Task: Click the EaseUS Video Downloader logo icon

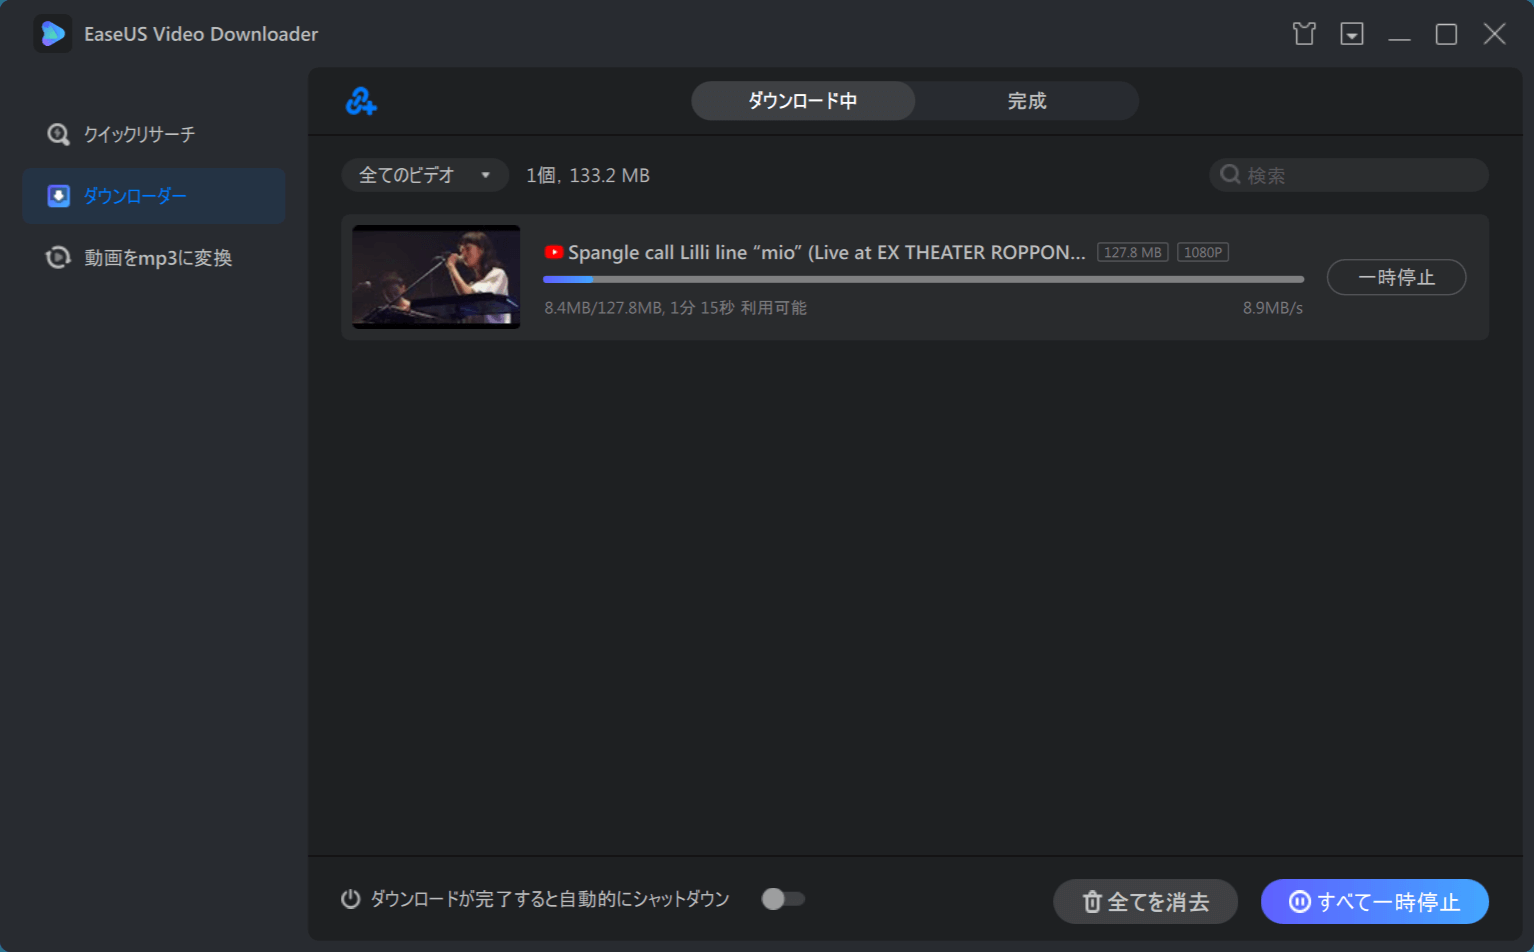Action: point(52,34)
